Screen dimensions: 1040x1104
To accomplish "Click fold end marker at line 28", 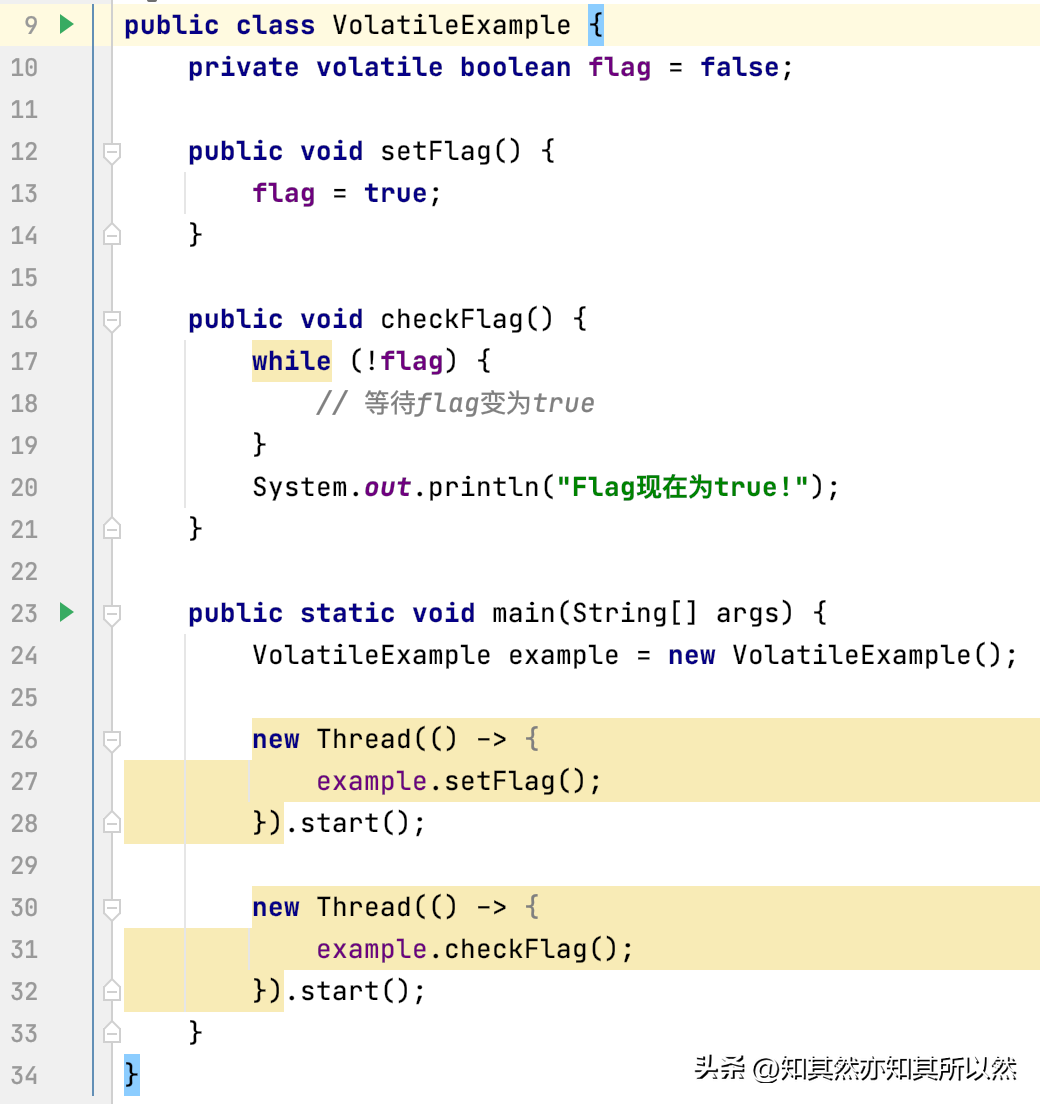I will [x=112, y=822].
